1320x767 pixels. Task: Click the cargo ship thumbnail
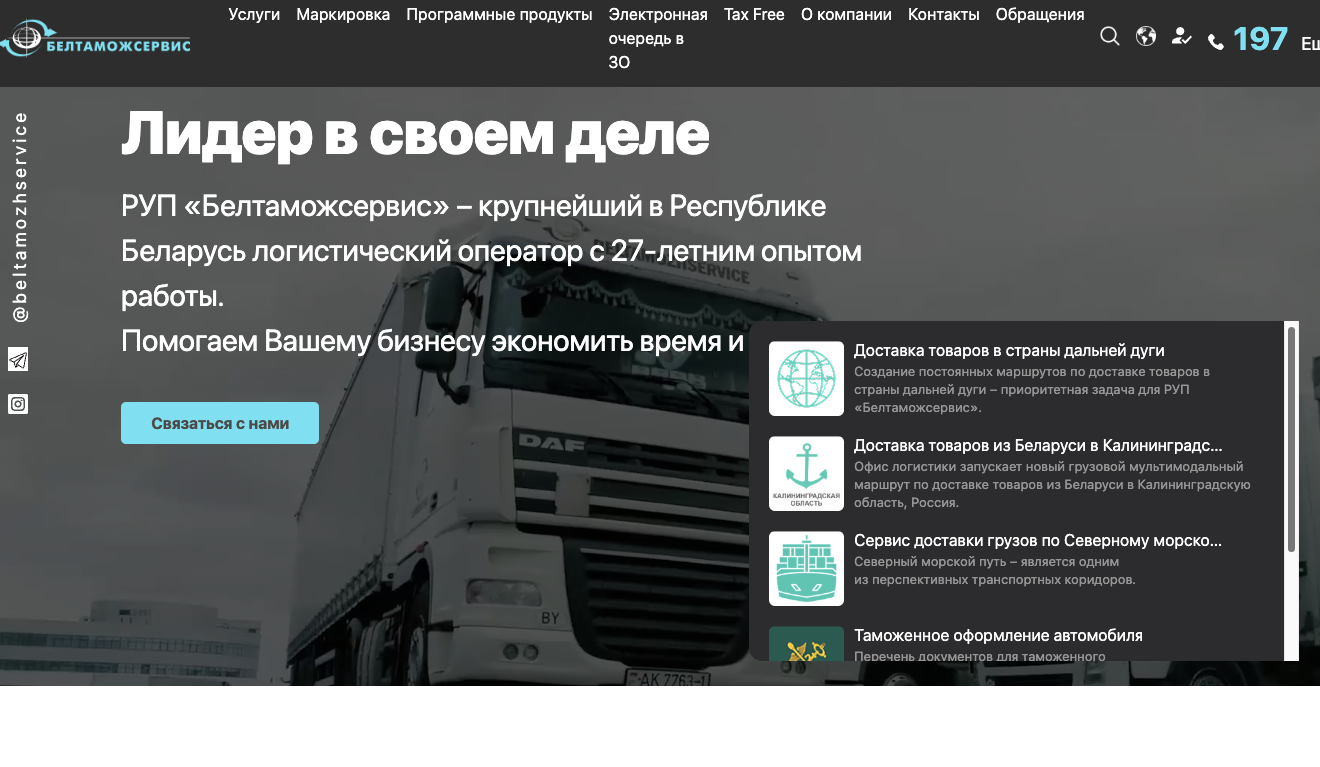coord(806,569)
